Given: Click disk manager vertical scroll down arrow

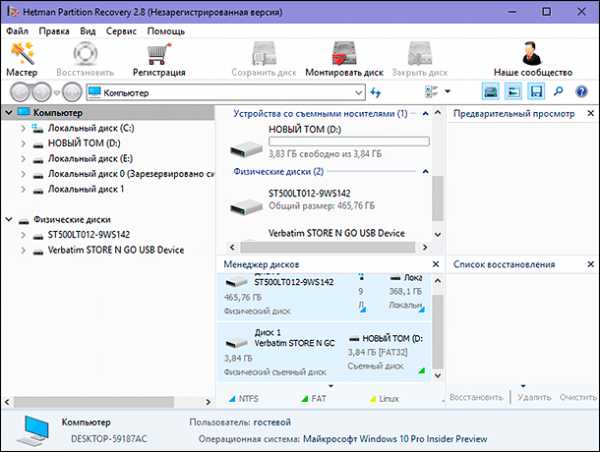Looking at the screenshot, I should tap(437, 375).
